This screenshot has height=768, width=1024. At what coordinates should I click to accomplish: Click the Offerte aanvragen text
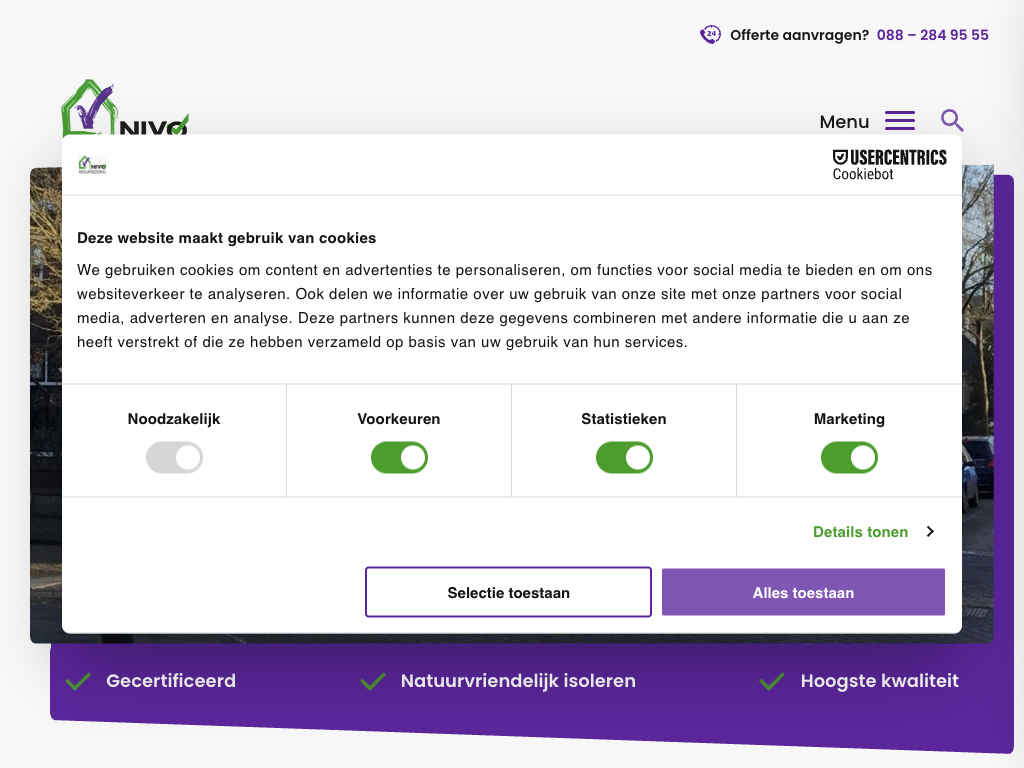coord(799,35)
